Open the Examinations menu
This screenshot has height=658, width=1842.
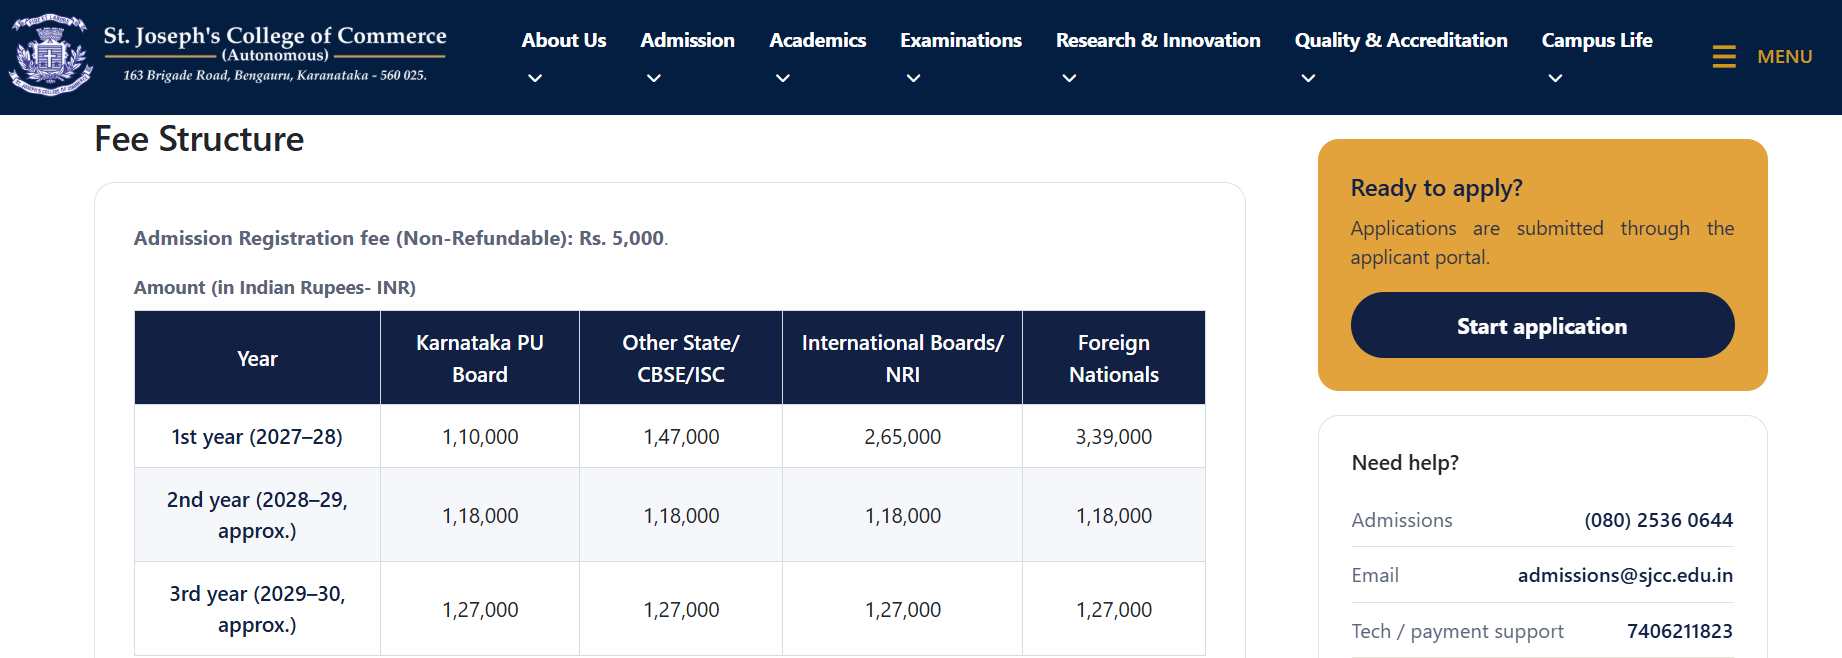pos(961,40)
